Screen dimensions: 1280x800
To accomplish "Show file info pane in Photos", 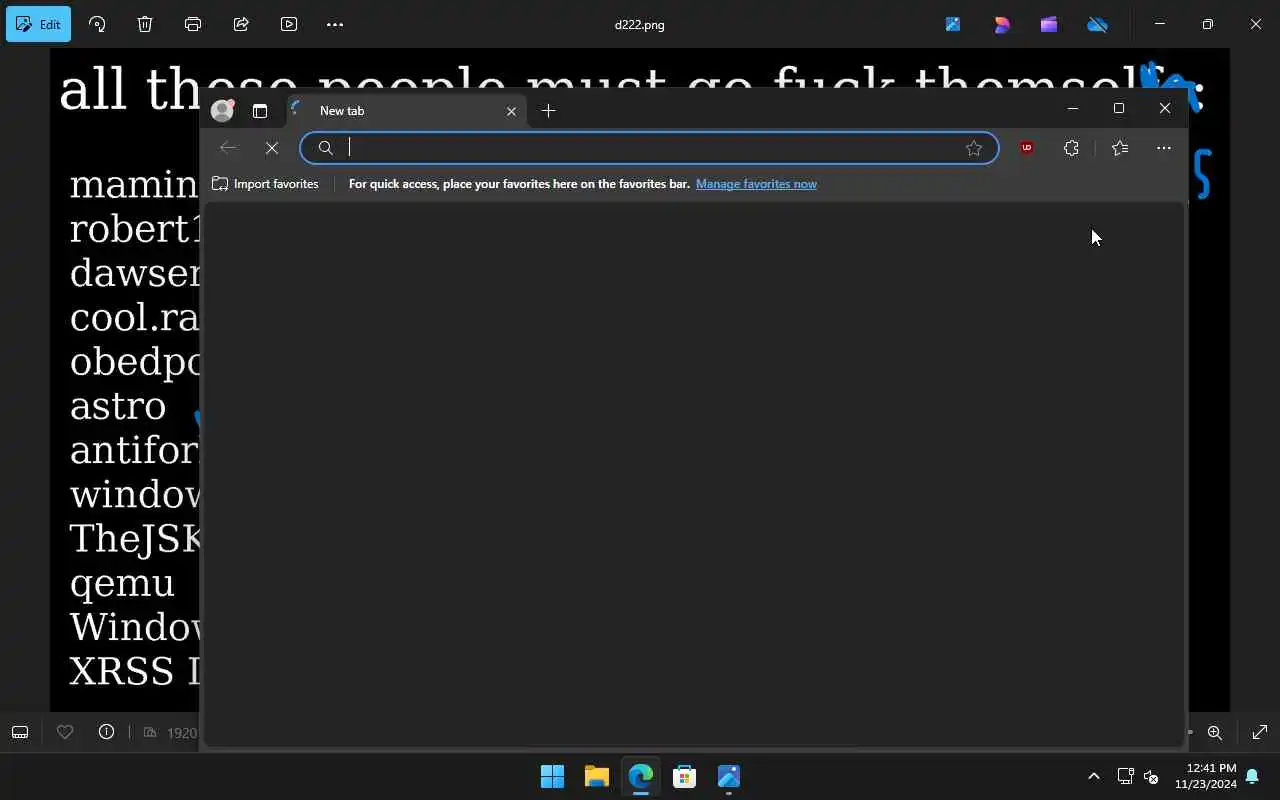I will point(106,732).
